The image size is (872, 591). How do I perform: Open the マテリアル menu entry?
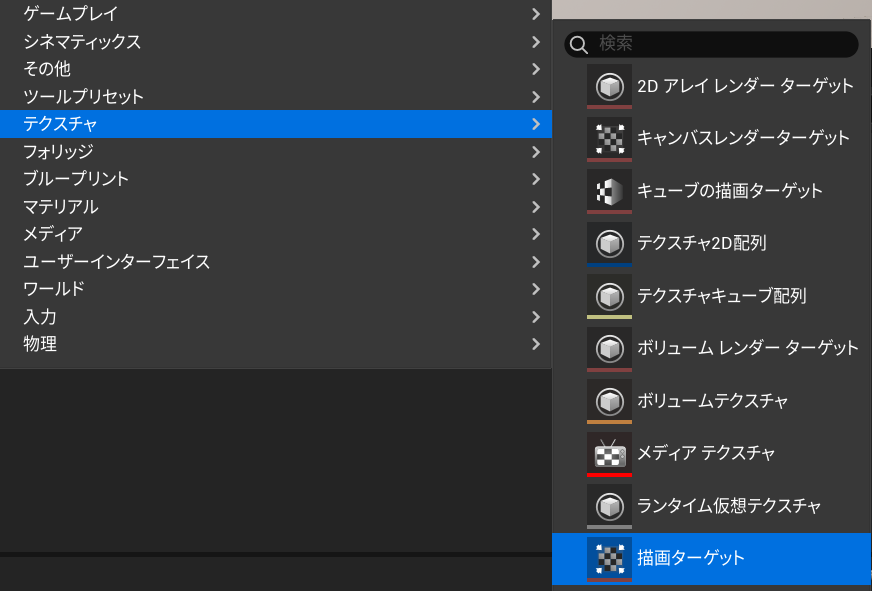pos(276,207)
